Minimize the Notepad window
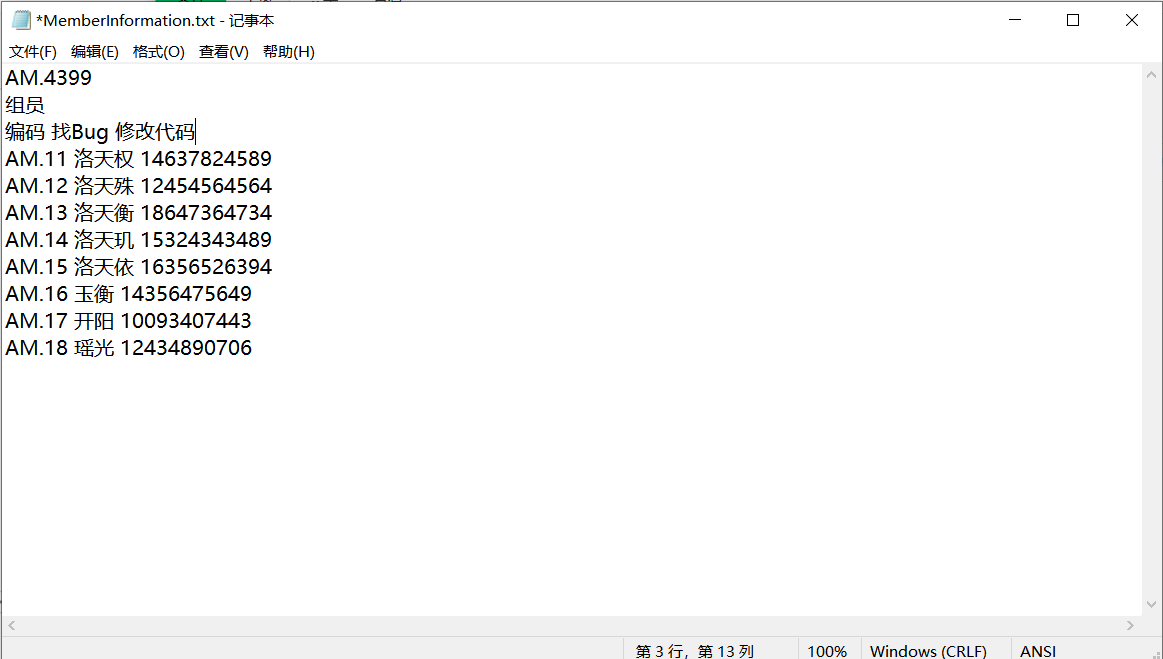The width and height of the screenshot is (1163, 659). [1015, 20]
